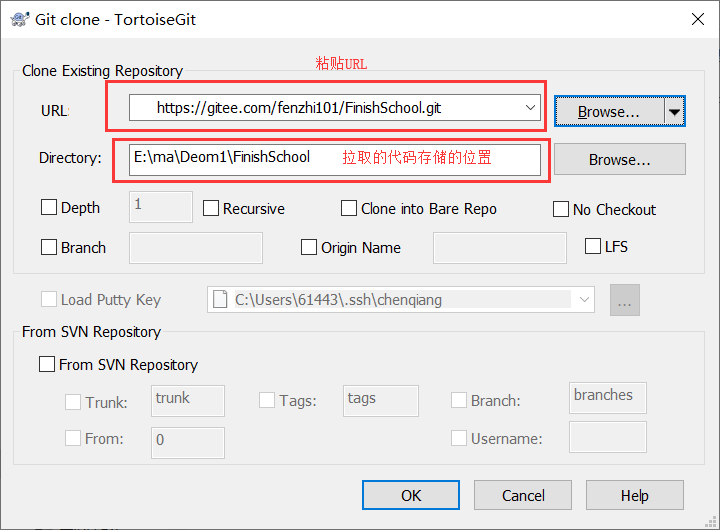Click the branches text field
The height and width of the screenshot is (530, 720).
click(608, 398)
